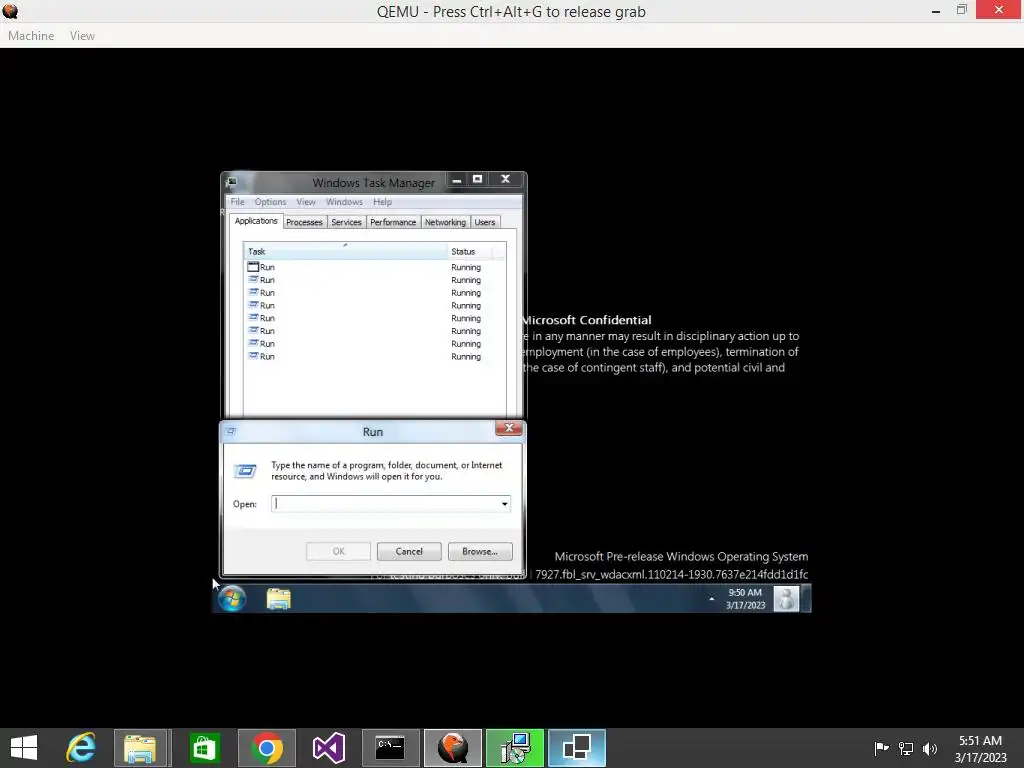Expand the Open combo box dropdown arrow
This screenshot has height=768, width=1024.
pos(504,504)
